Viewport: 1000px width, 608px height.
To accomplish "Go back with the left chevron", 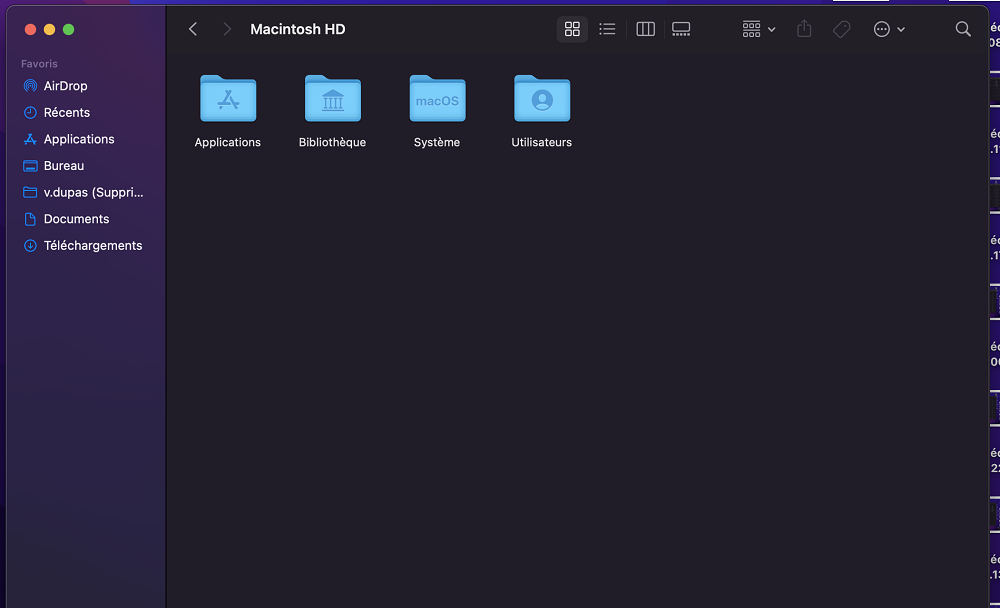I will (193, 29).
